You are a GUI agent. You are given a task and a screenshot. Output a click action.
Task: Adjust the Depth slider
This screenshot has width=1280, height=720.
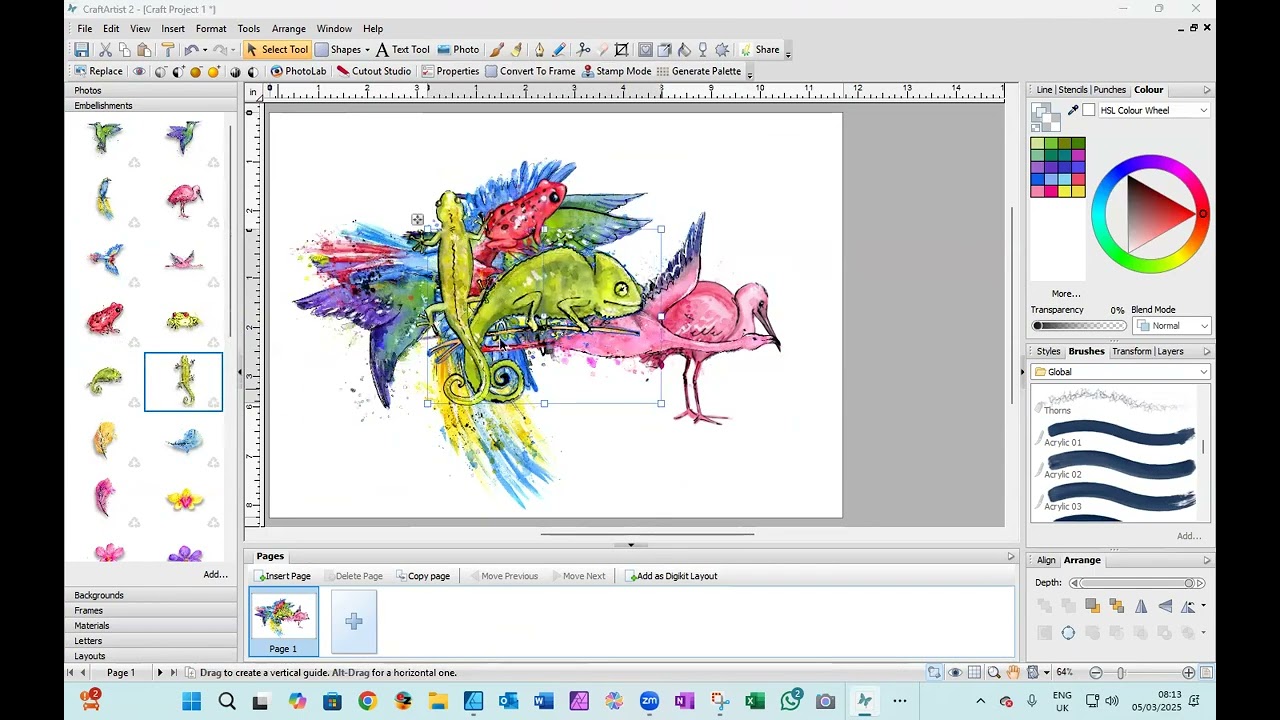click(x=1136, y=583)
